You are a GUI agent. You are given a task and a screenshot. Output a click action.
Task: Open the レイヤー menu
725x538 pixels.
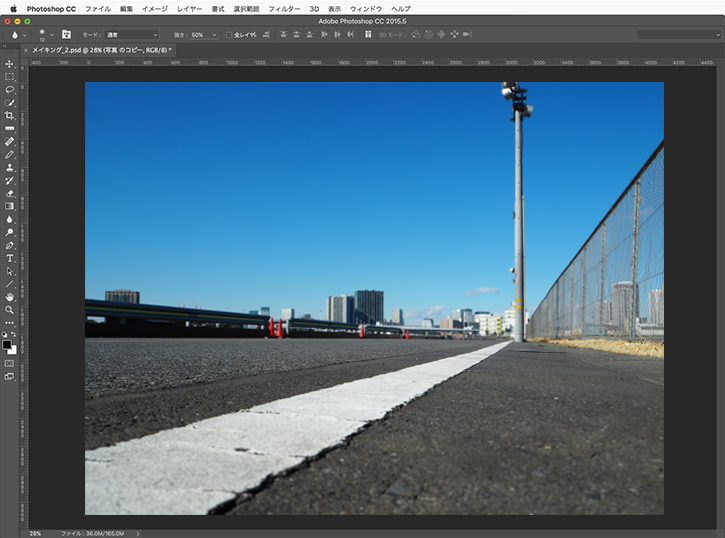point(190,9)
